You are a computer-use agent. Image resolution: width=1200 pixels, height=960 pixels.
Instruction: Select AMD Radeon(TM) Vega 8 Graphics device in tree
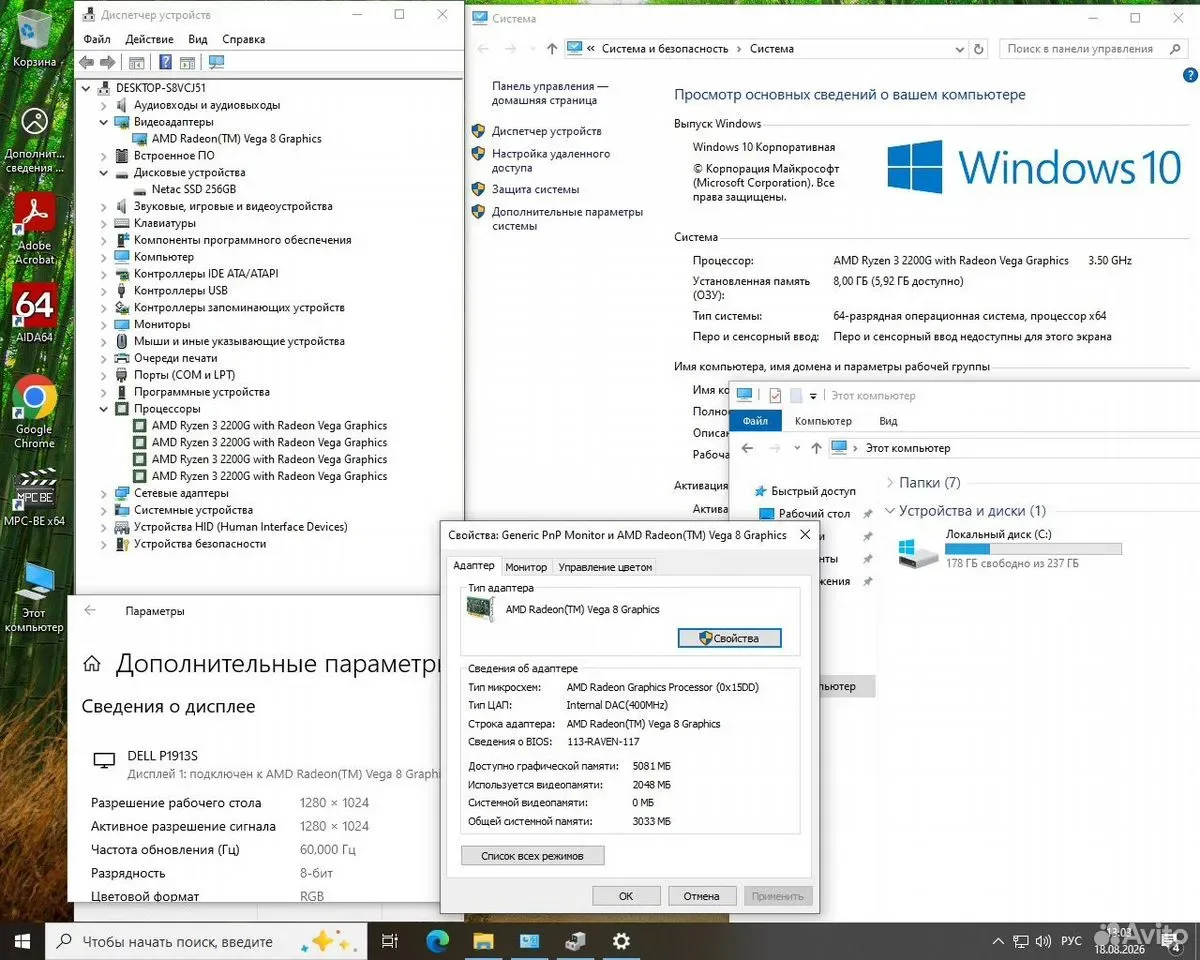pos(236,138)
